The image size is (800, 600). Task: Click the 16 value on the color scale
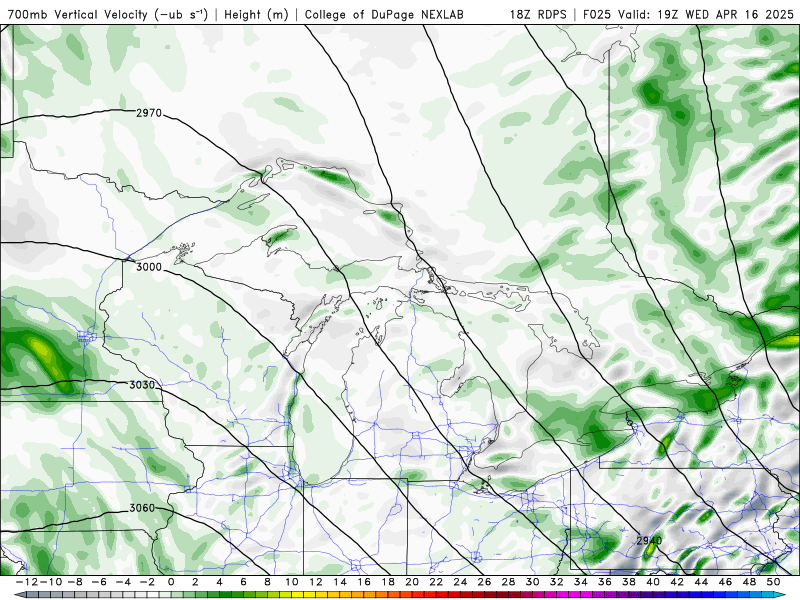[364, 582]
